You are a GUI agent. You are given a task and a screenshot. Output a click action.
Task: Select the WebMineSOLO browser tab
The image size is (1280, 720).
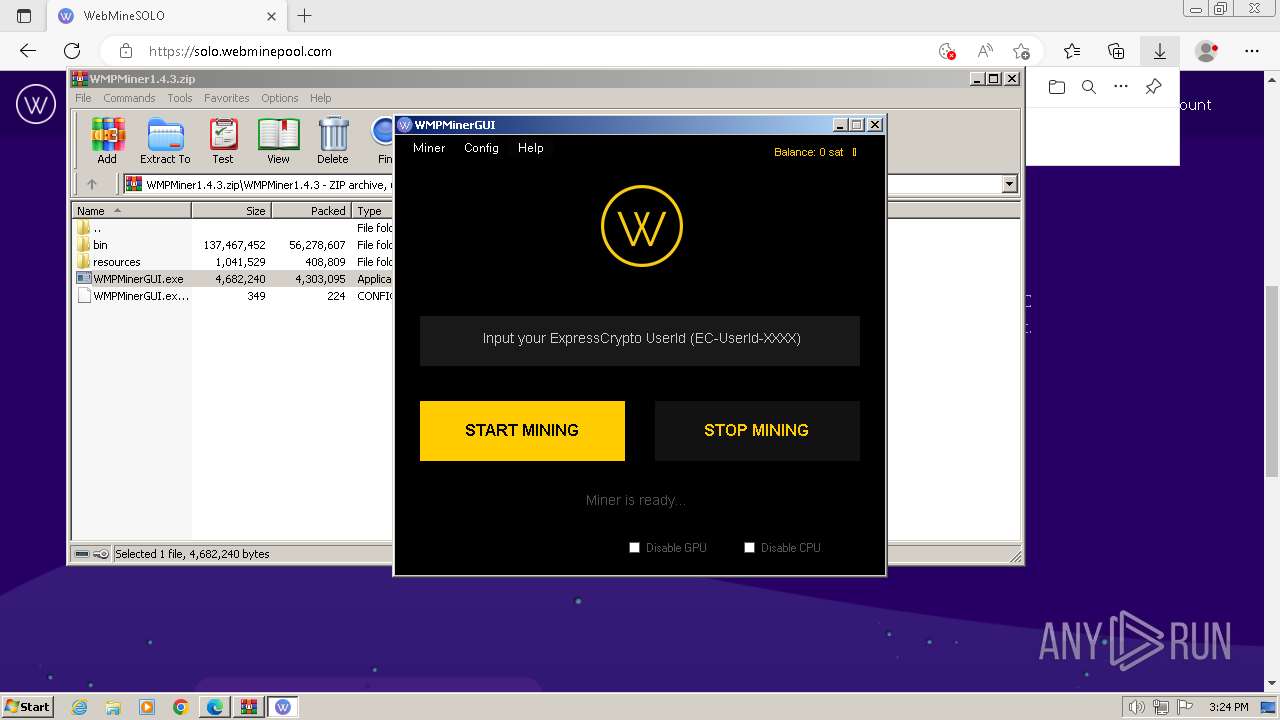pyautogui.click(x=165, y=16)
